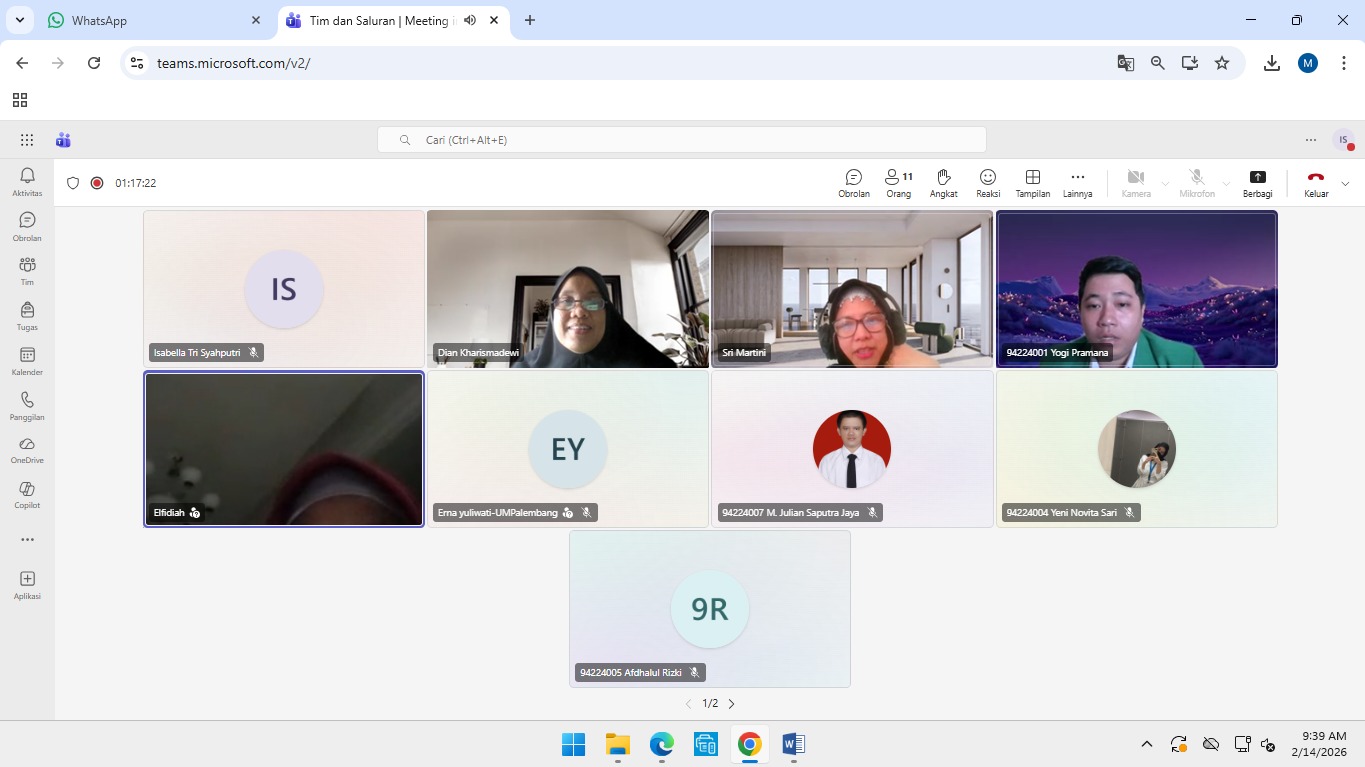
Task: Go to next participant page arrow
Action: (x=731, y=704)
